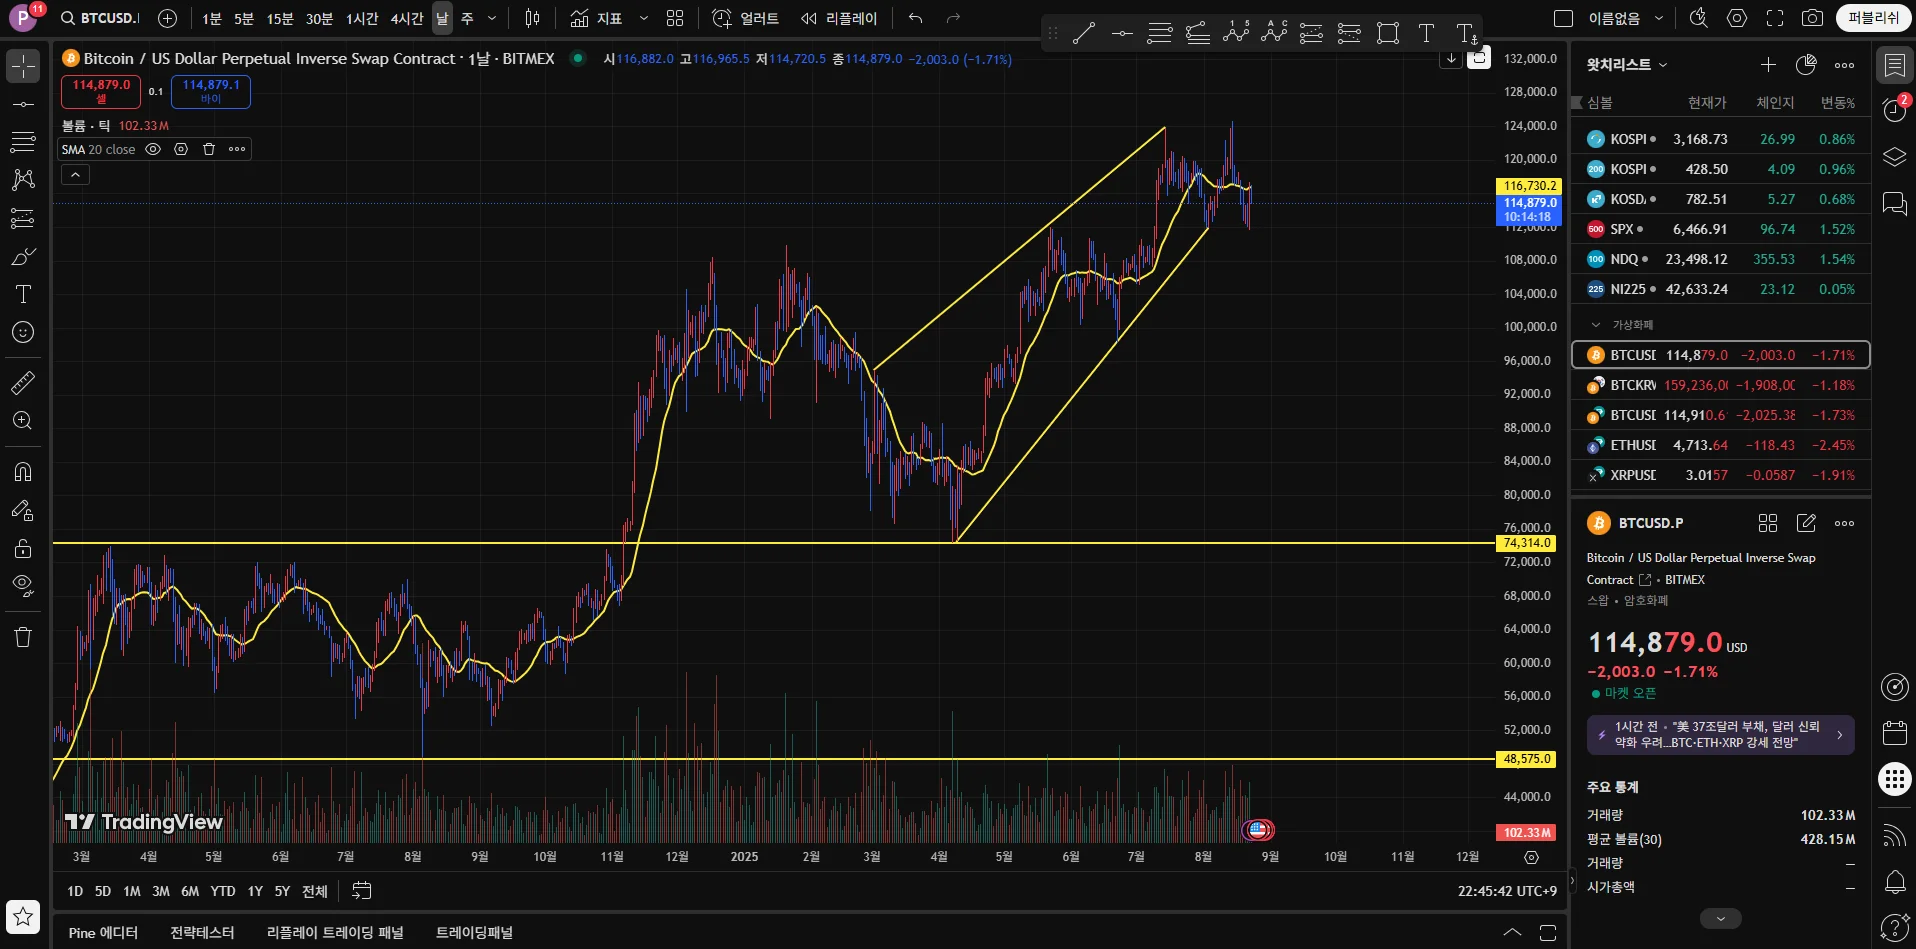
Task: Open the Strategy Tester tab
Action: [202, 933]
